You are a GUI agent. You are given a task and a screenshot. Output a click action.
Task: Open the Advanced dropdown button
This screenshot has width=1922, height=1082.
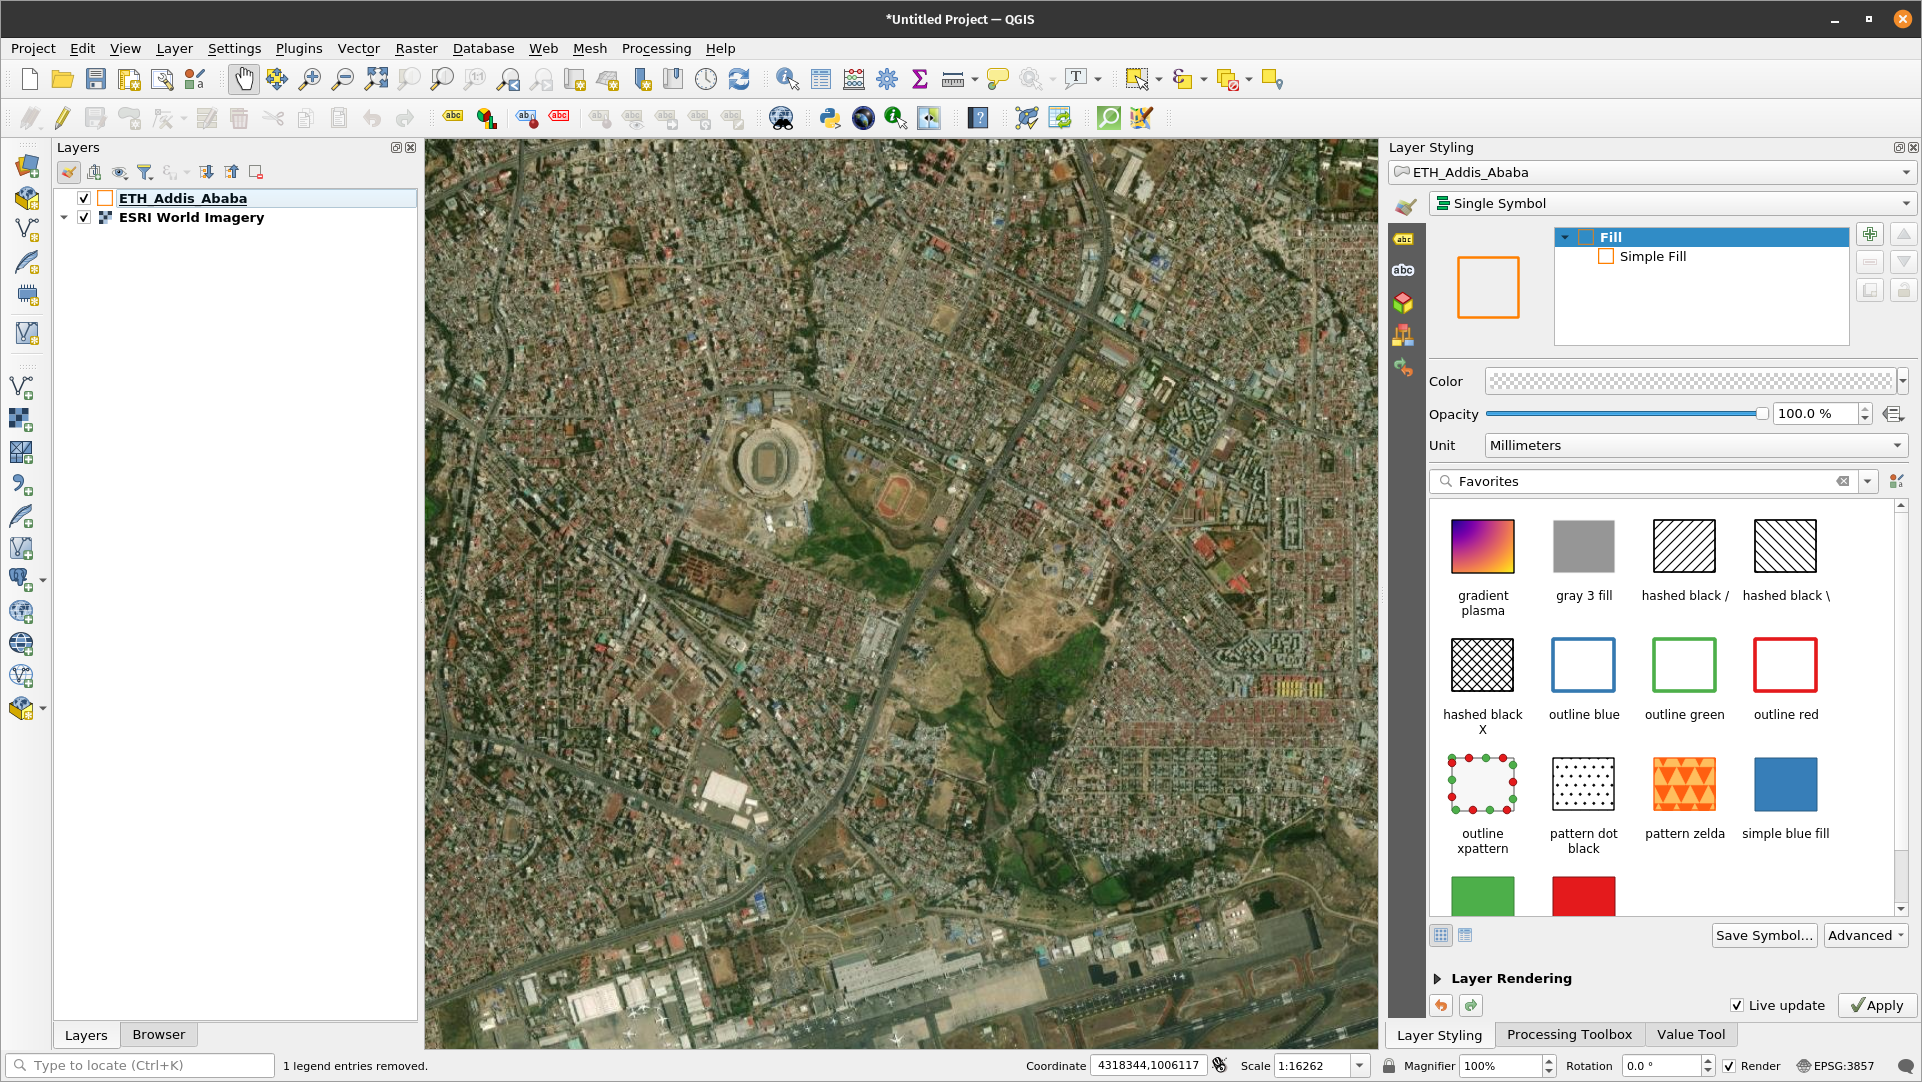coord(1866,936)
